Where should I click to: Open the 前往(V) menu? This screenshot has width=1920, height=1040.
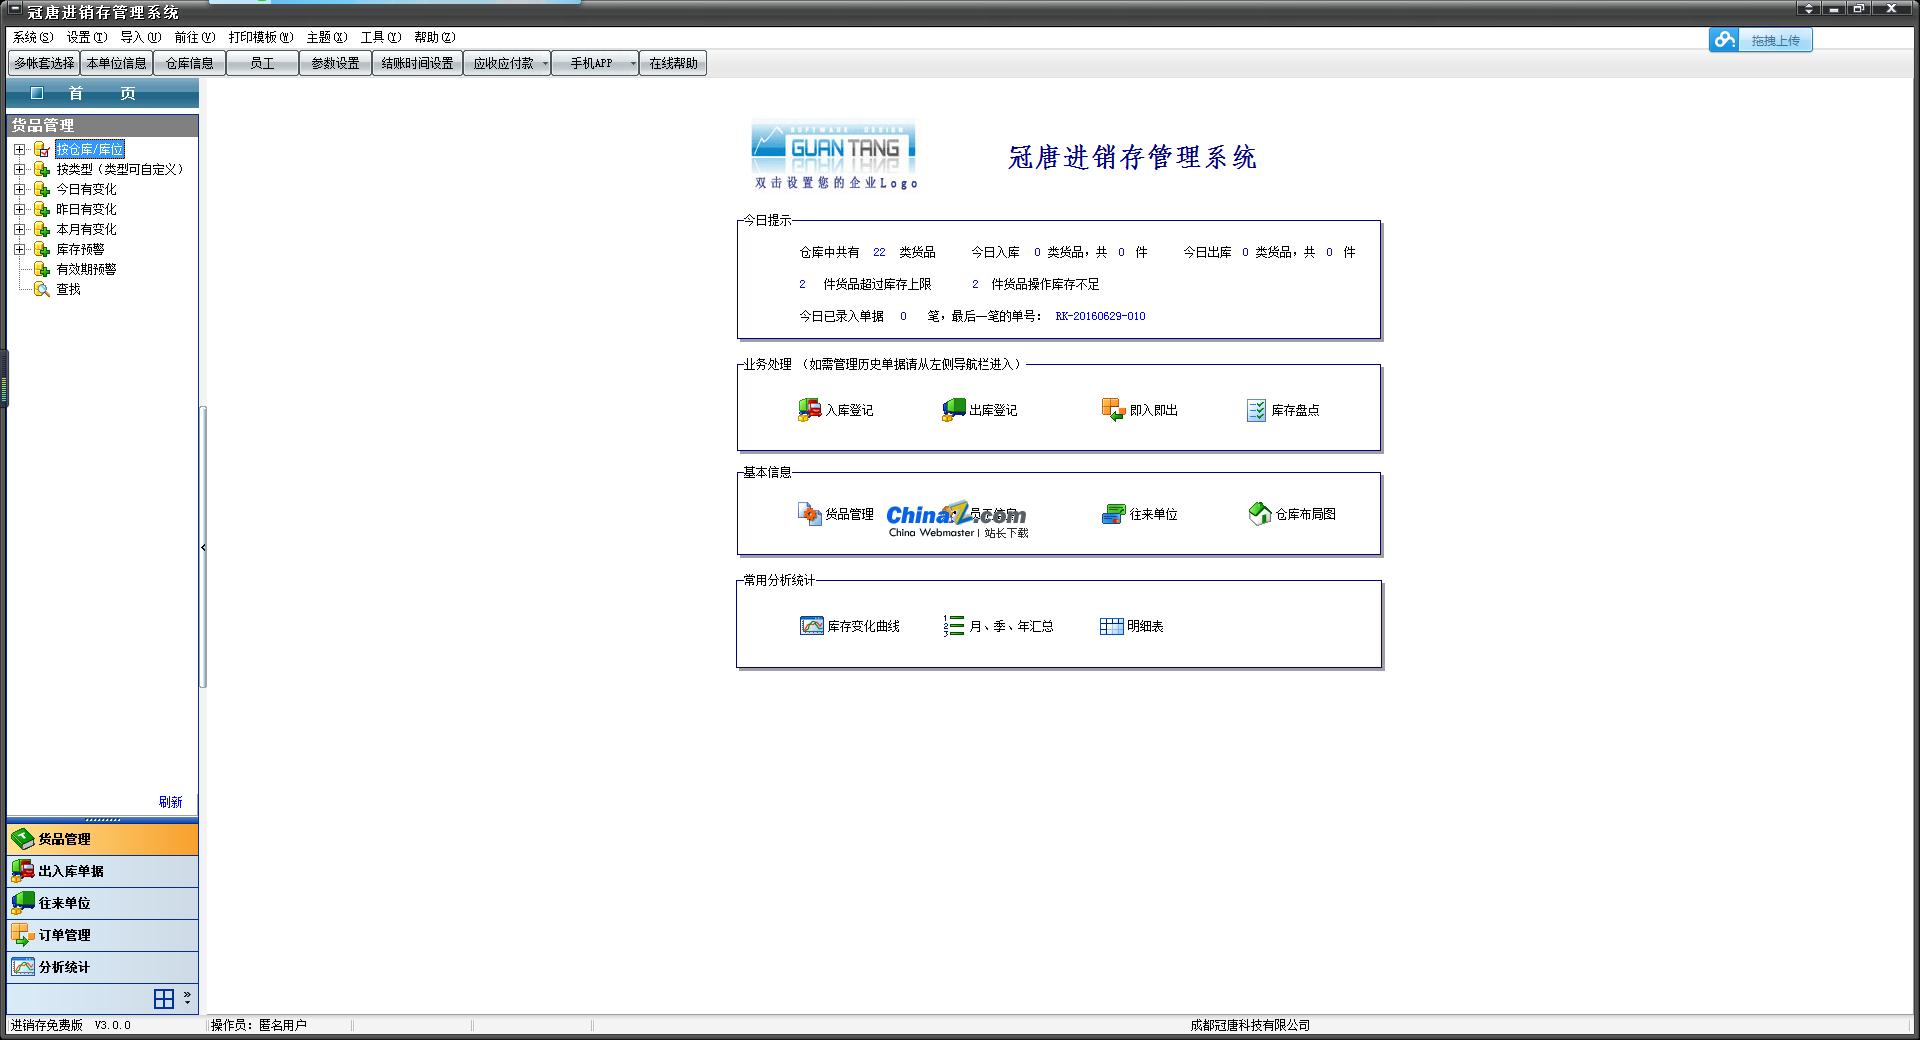coord(195,37)
